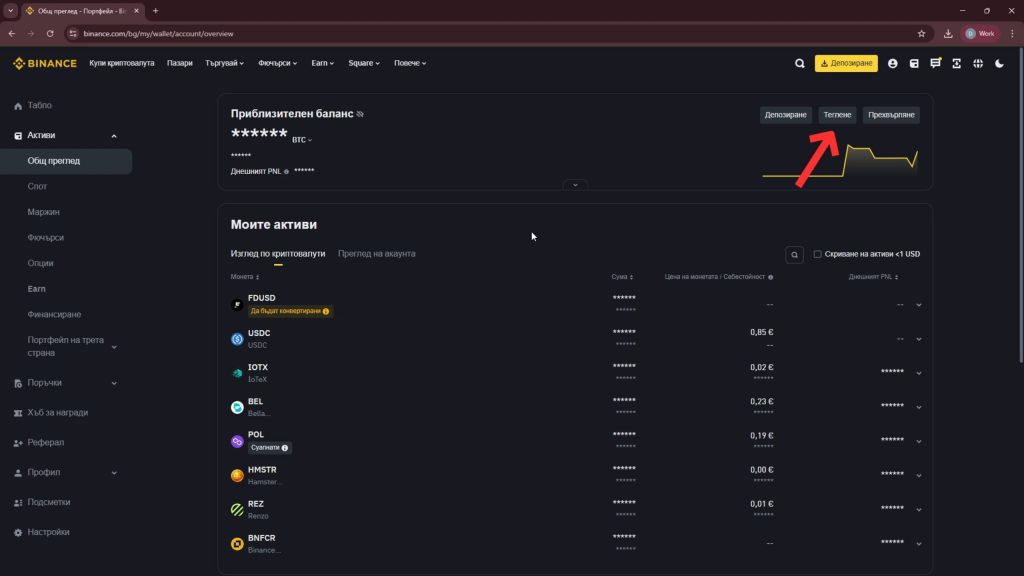1024x576 pixels.
Task: Switch to Преглед на акаунта tab
Action: click(x=376, y=254)
